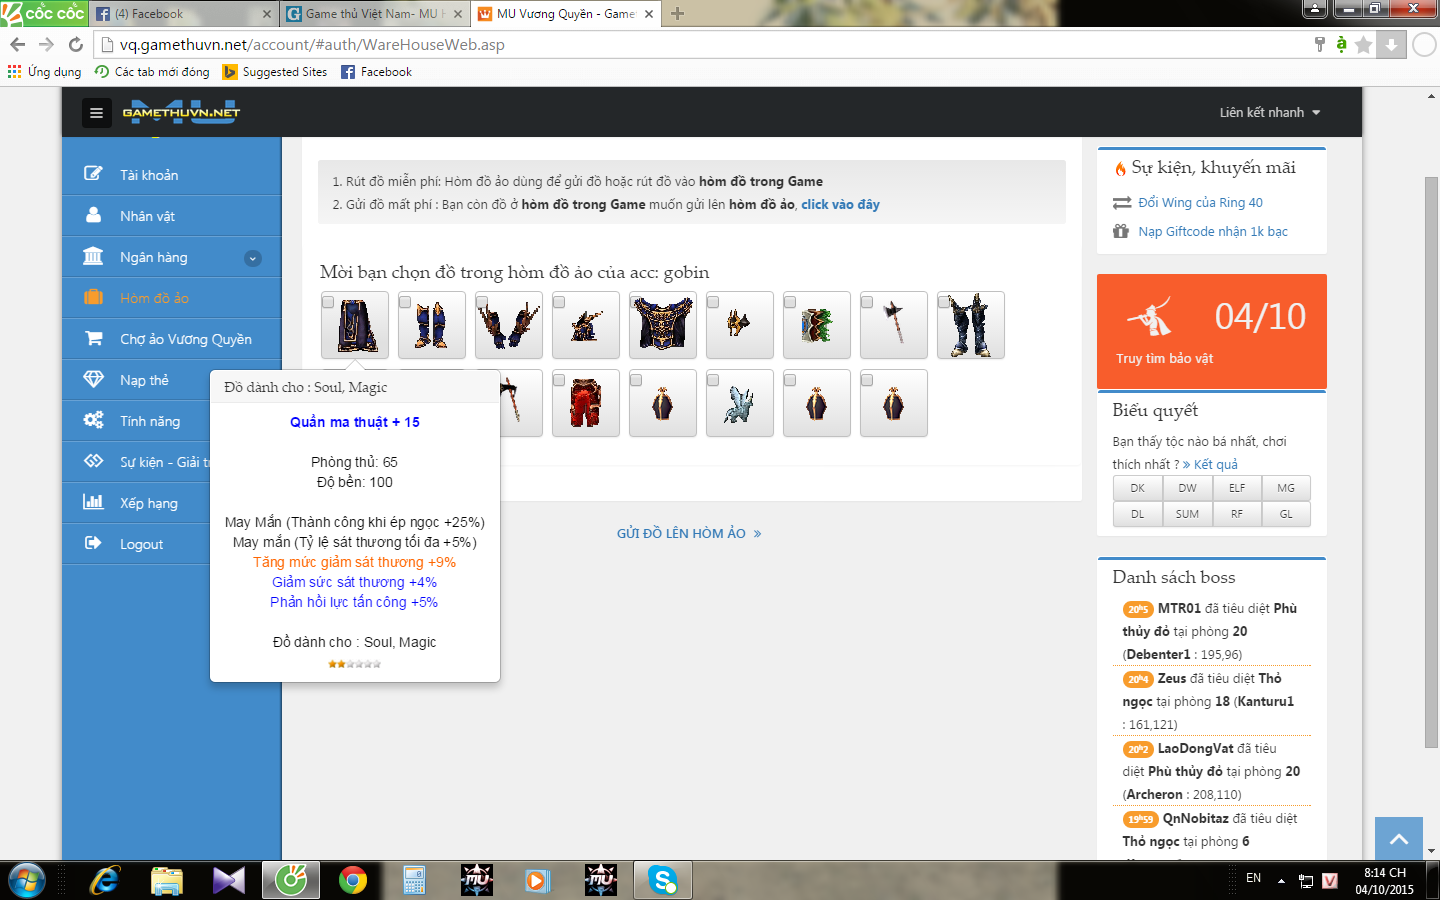Click the Nhân vật person icon
Viewport: 1440px width, 900px height.
93,215
